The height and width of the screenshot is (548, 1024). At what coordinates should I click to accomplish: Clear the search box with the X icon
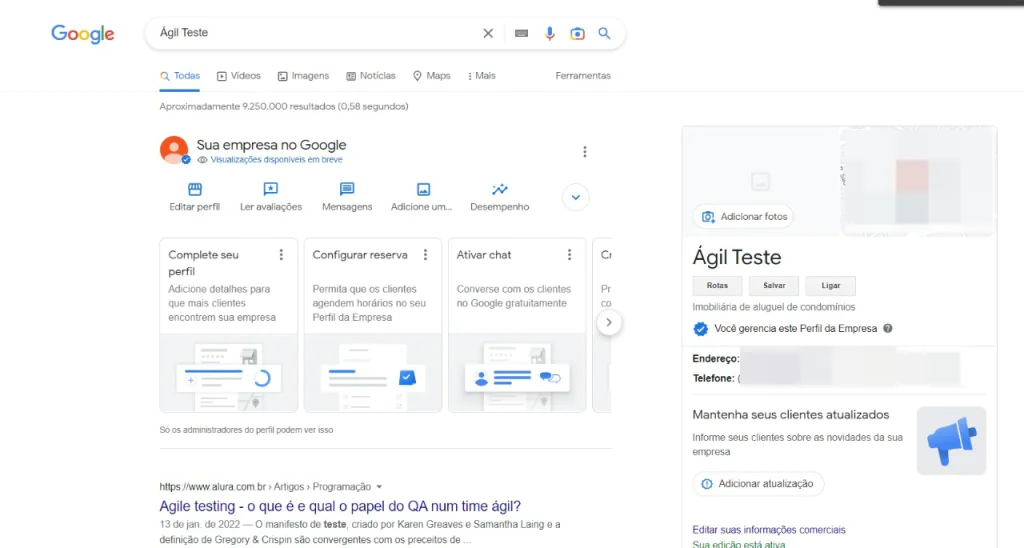488,33
